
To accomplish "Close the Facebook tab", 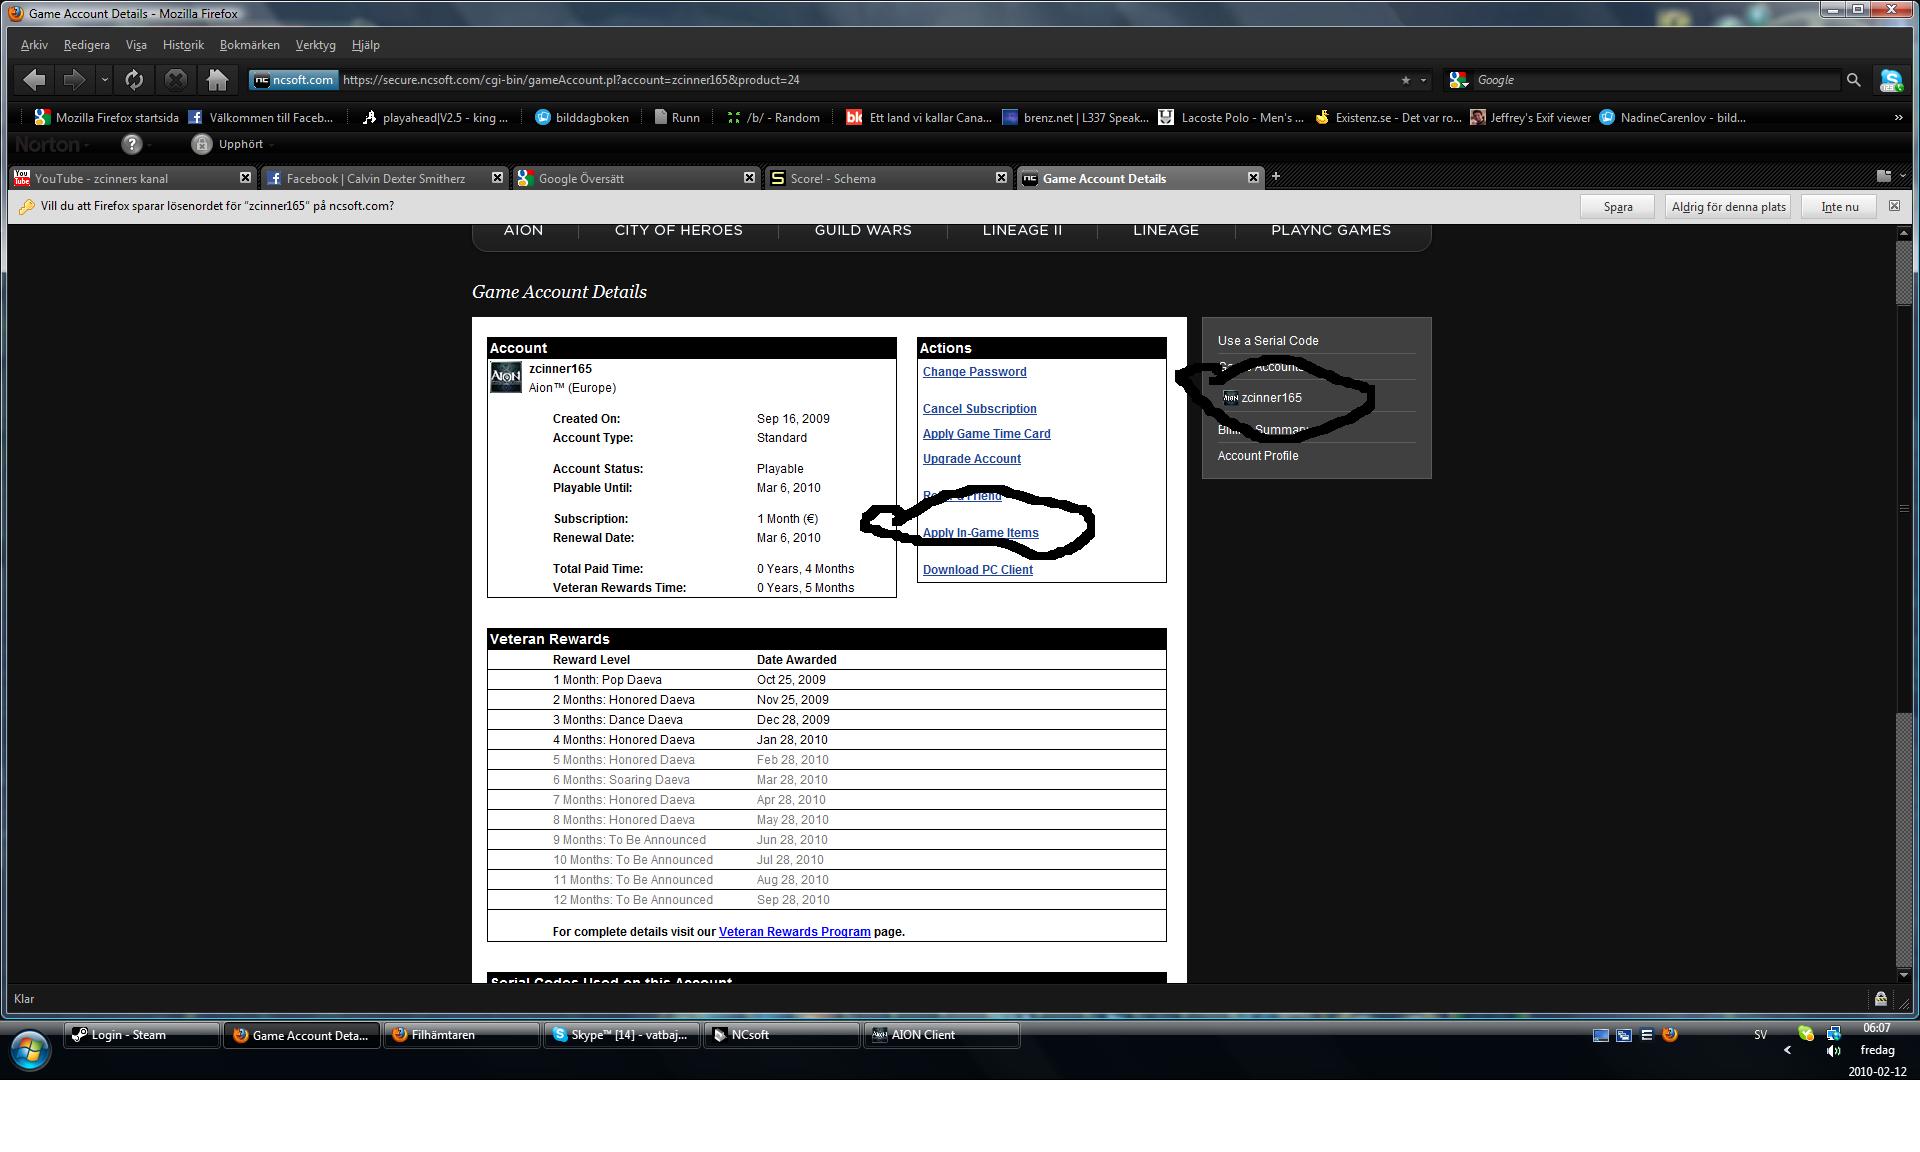I will pyautogui.click(x=497, y=177).
